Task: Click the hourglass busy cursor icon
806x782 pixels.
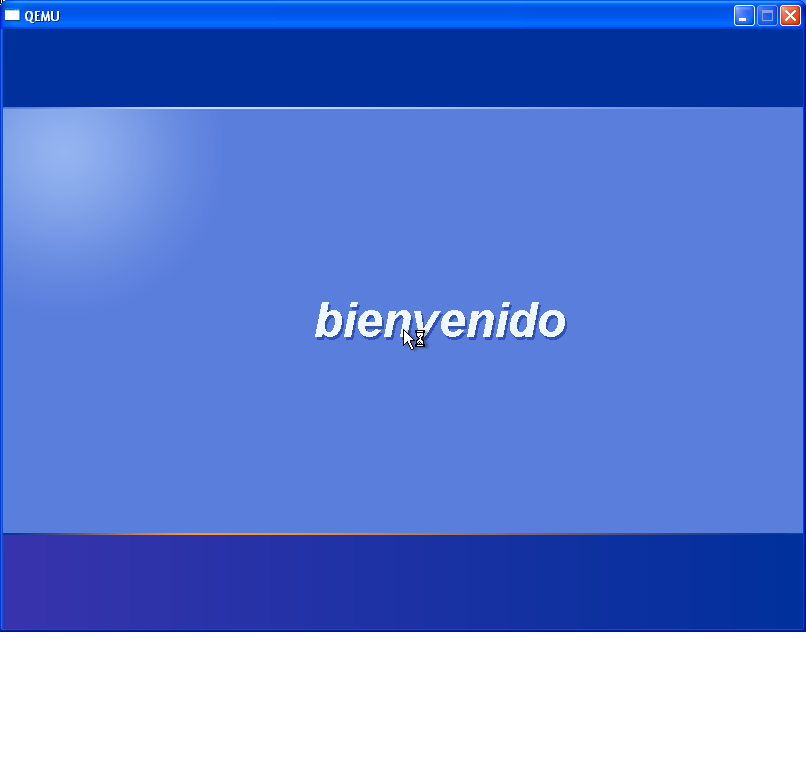Action: (x=420, y=339)
